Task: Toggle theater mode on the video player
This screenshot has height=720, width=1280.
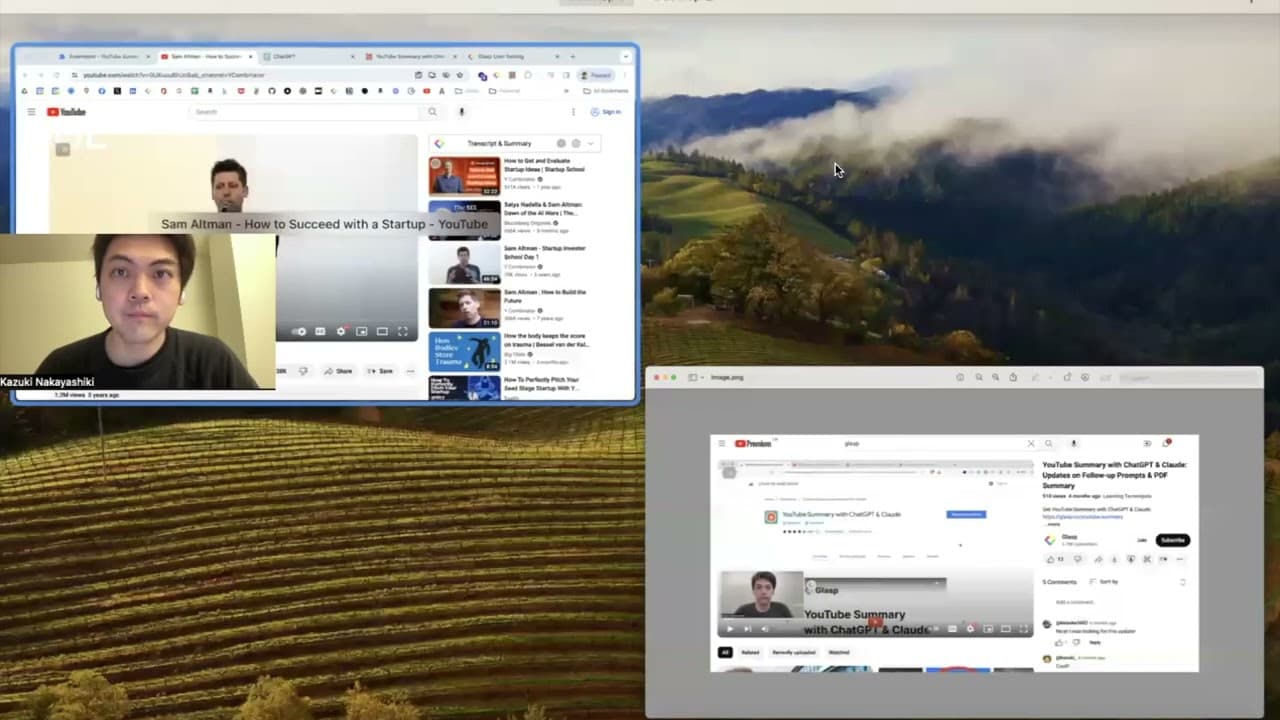Action: (x=382, y=332)
